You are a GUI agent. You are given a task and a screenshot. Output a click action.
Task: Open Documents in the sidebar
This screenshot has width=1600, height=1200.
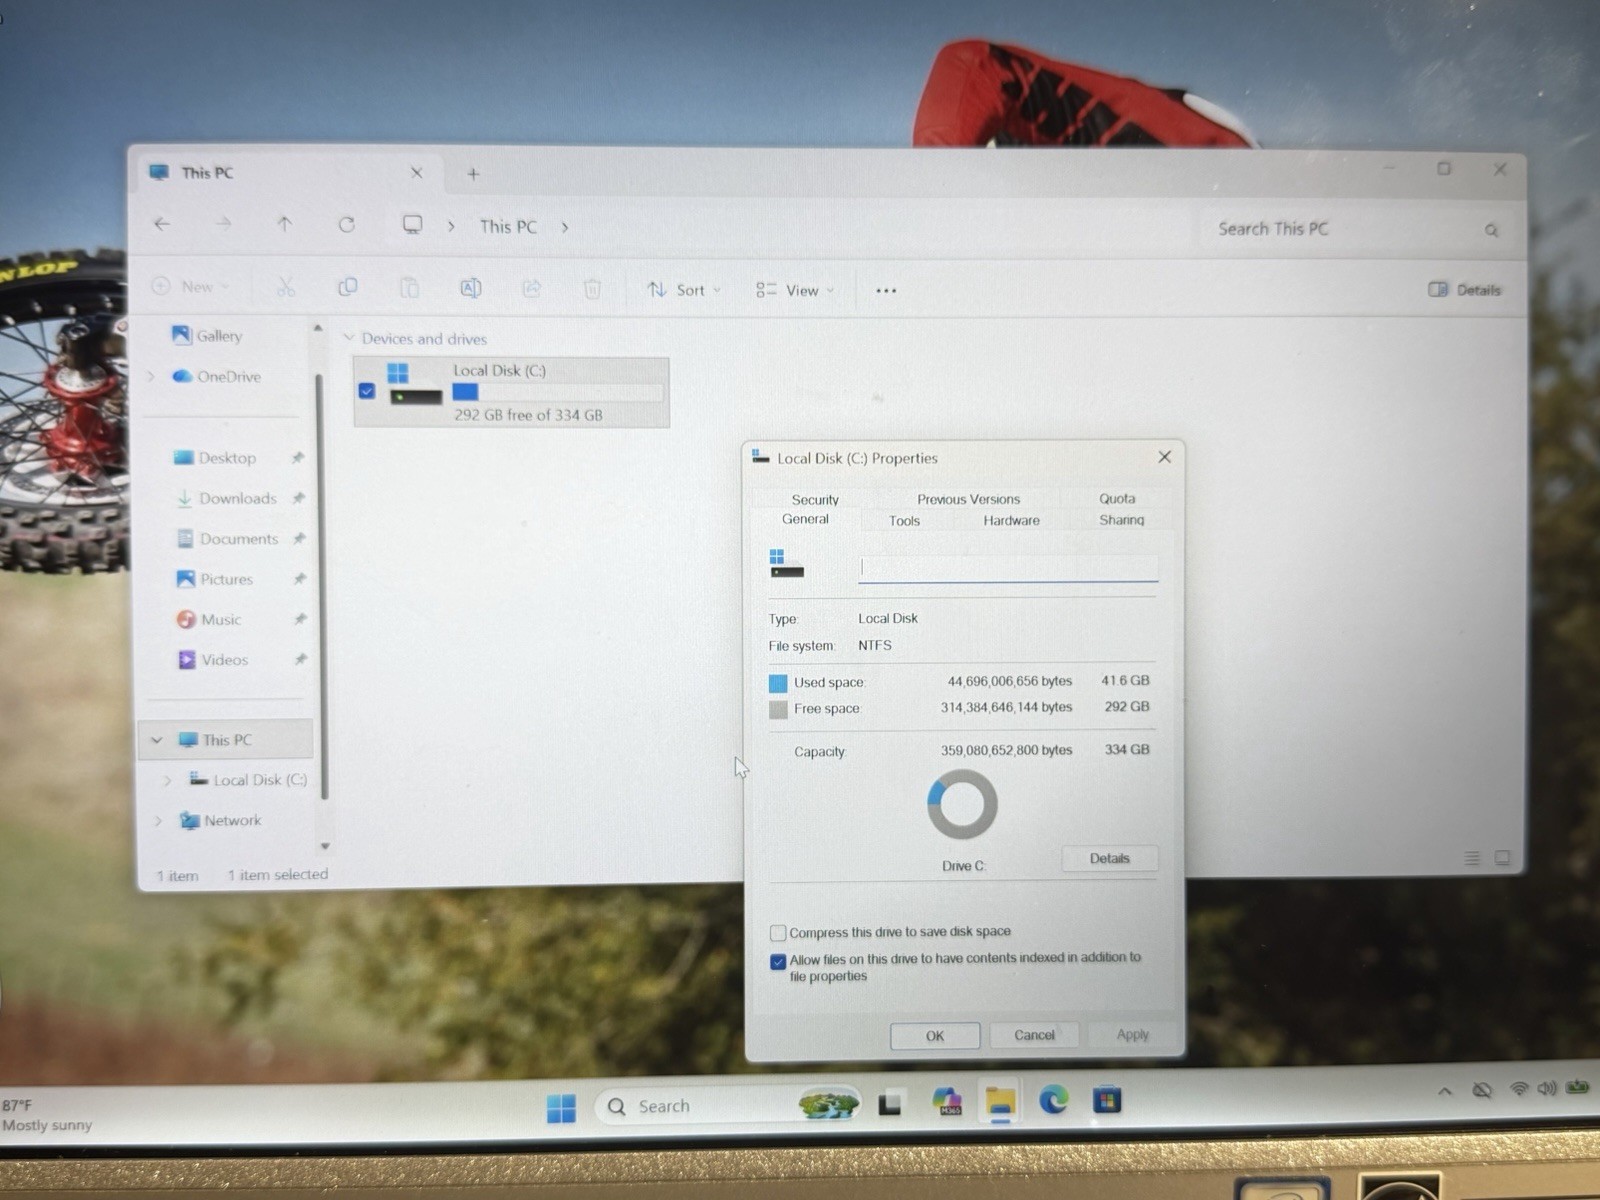238,538
